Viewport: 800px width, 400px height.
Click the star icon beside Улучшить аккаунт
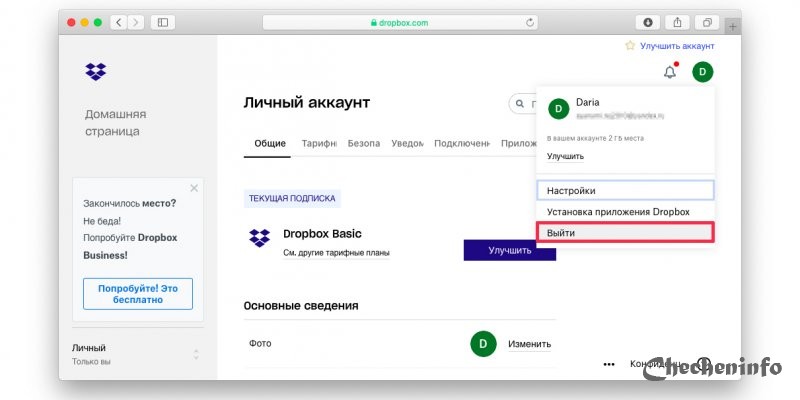tap(630, 45)
